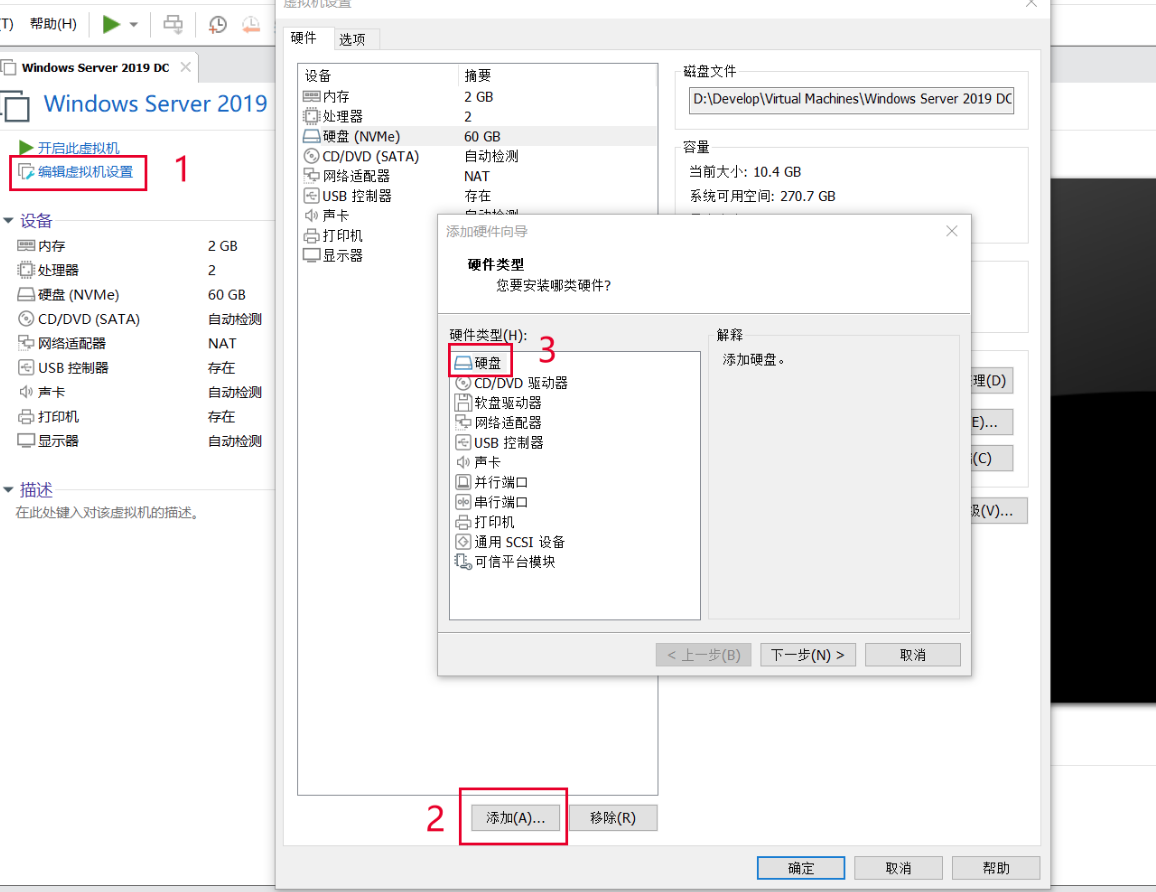Select CD/DVD 驱动器 hardware type

520,383
